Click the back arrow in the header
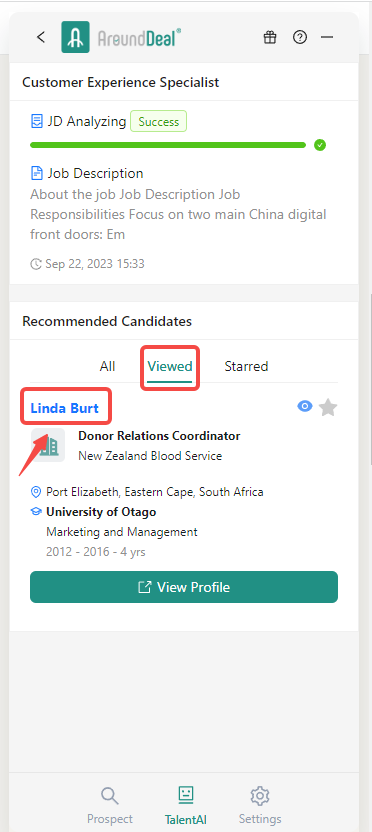Viewport: 372px width, 832px height. [x=41, y=37]
